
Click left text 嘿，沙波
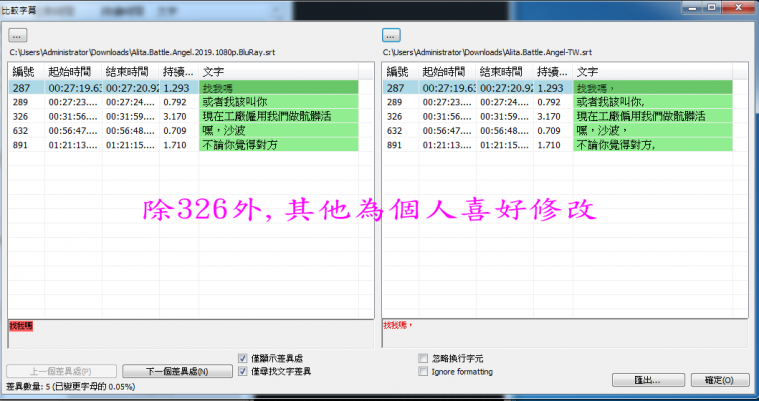[x=224, y=130]
